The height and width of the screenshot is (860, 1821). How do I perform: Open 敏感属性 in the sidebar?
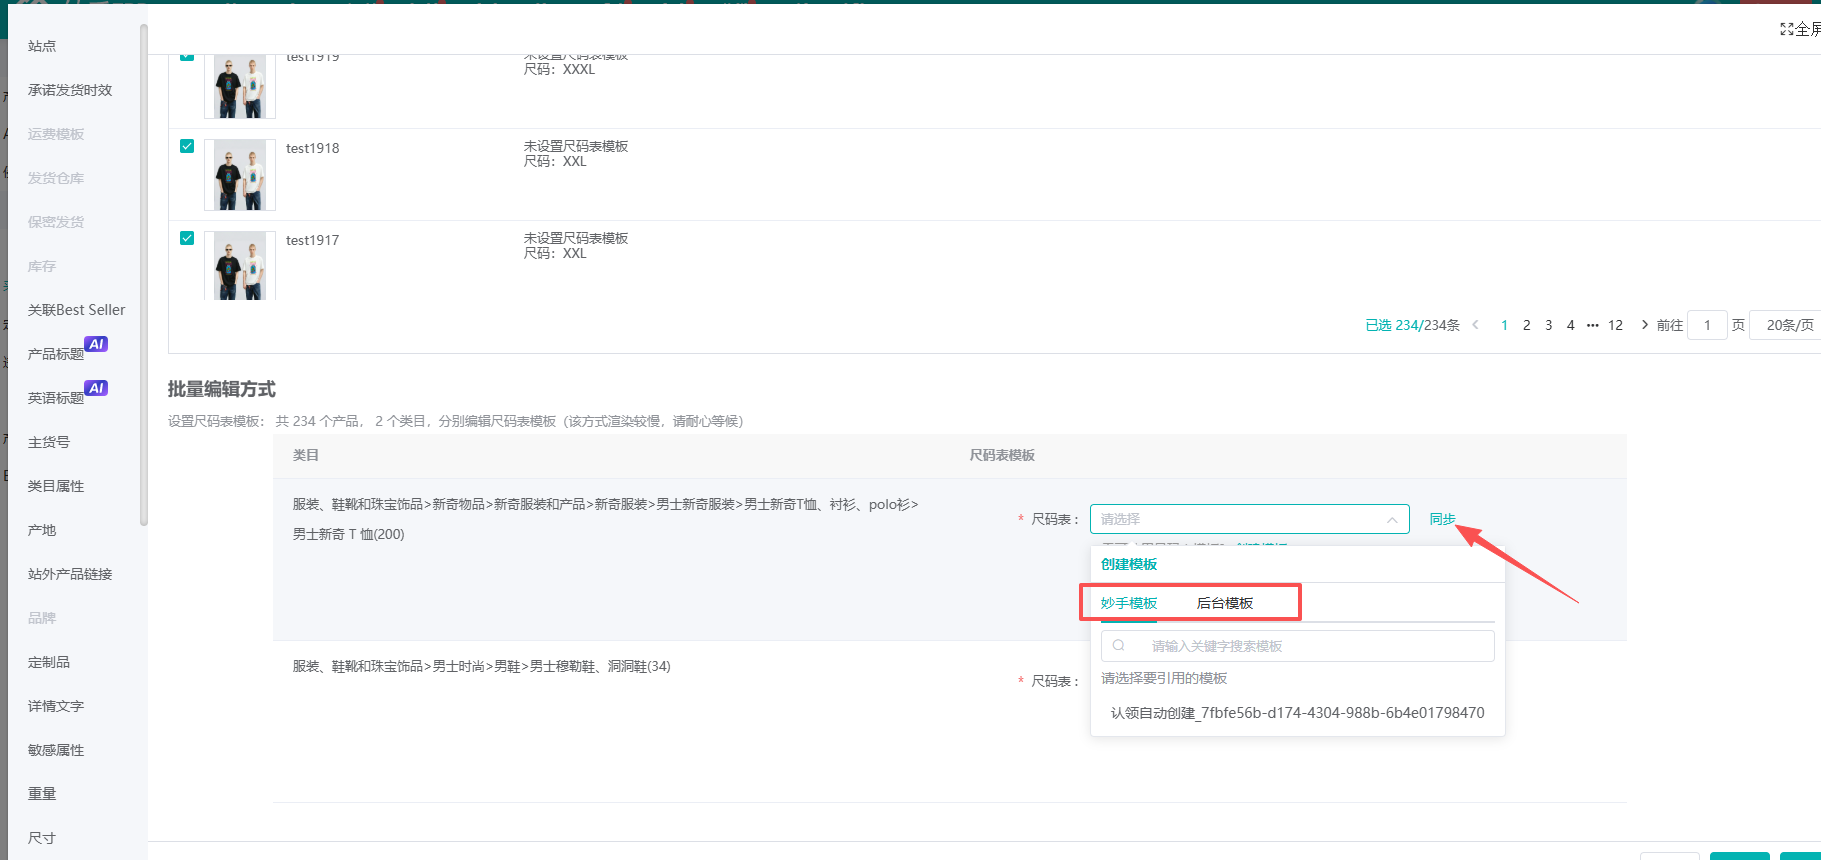tap(56, 750)
